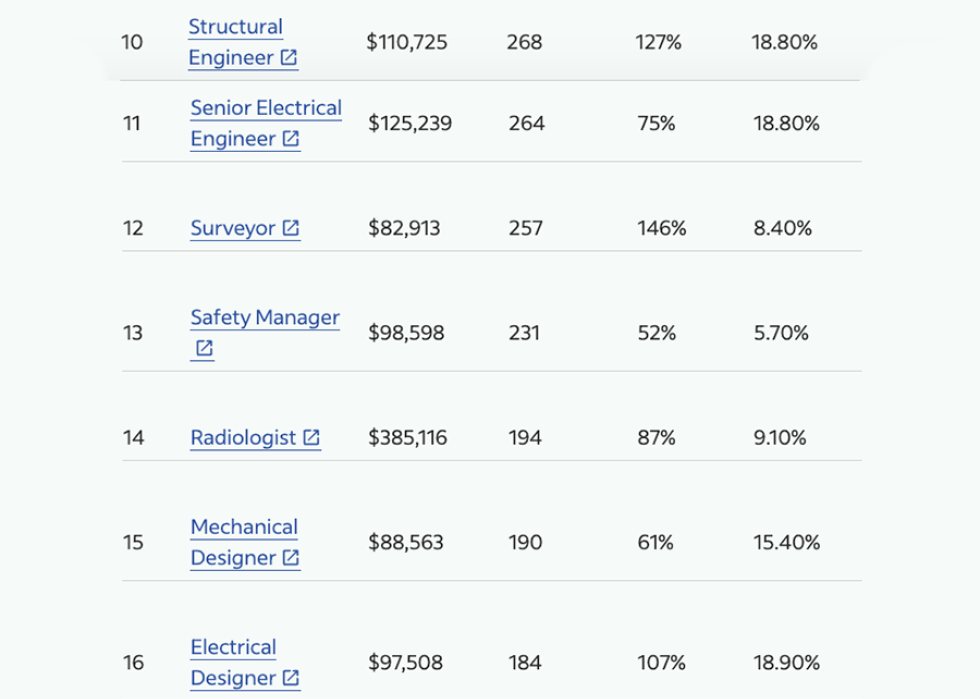This screenshot has height=699, width=980.
Task: Click the external link icon beside Structural Engineer
Action: (287, 58)
